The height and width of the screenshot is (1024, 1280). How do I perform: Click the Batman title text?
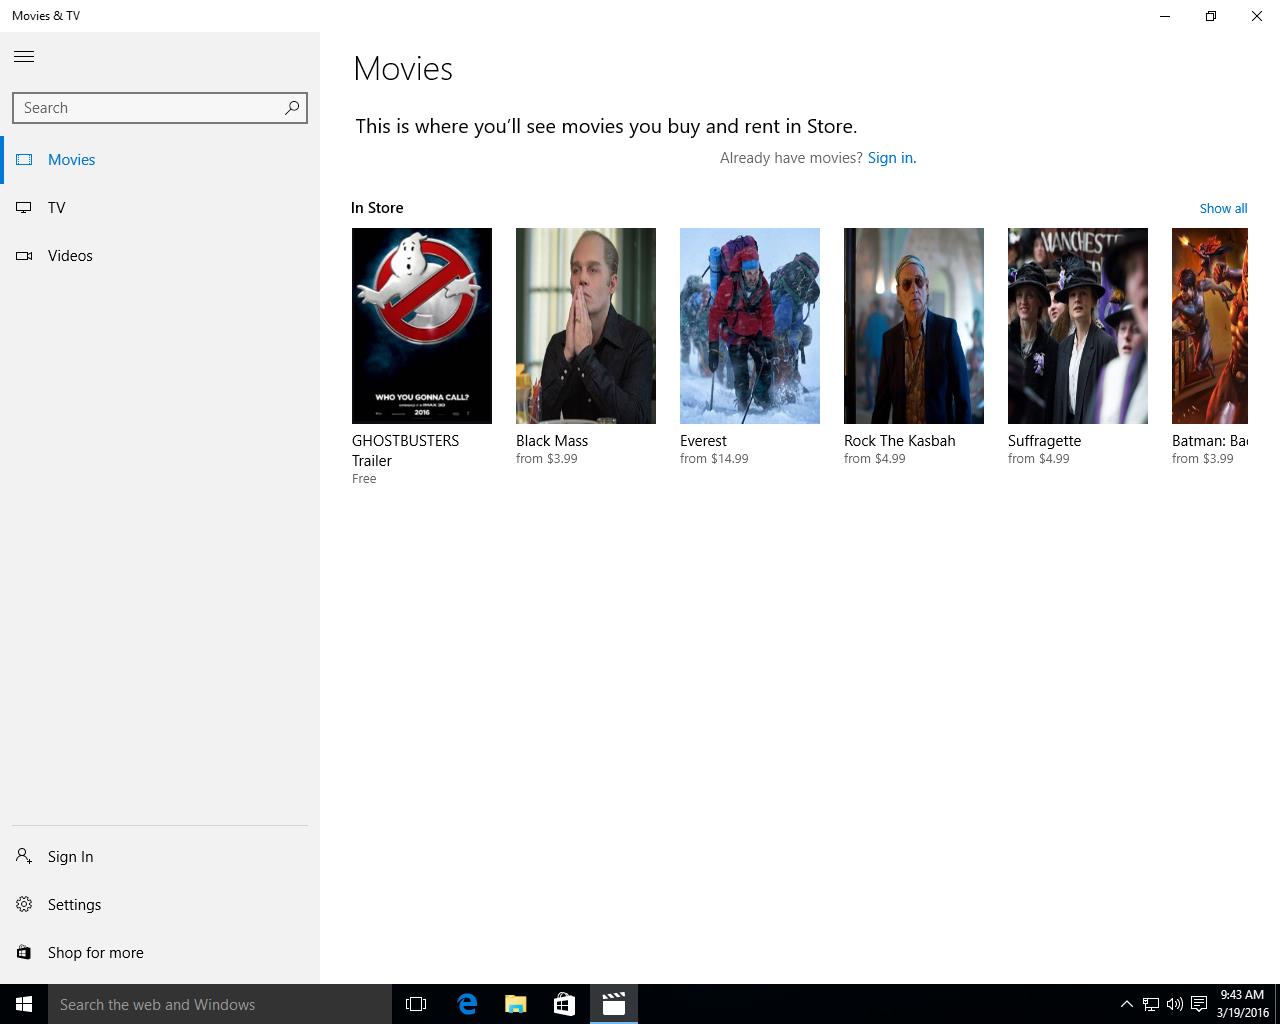[1210, 440]
